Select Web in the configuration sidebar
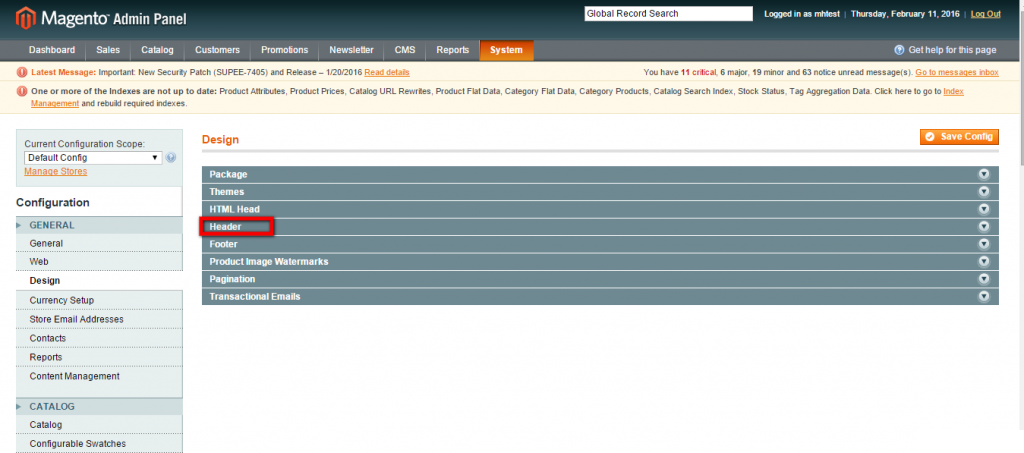The image size is (1024, 453). [x=99, y=262]
